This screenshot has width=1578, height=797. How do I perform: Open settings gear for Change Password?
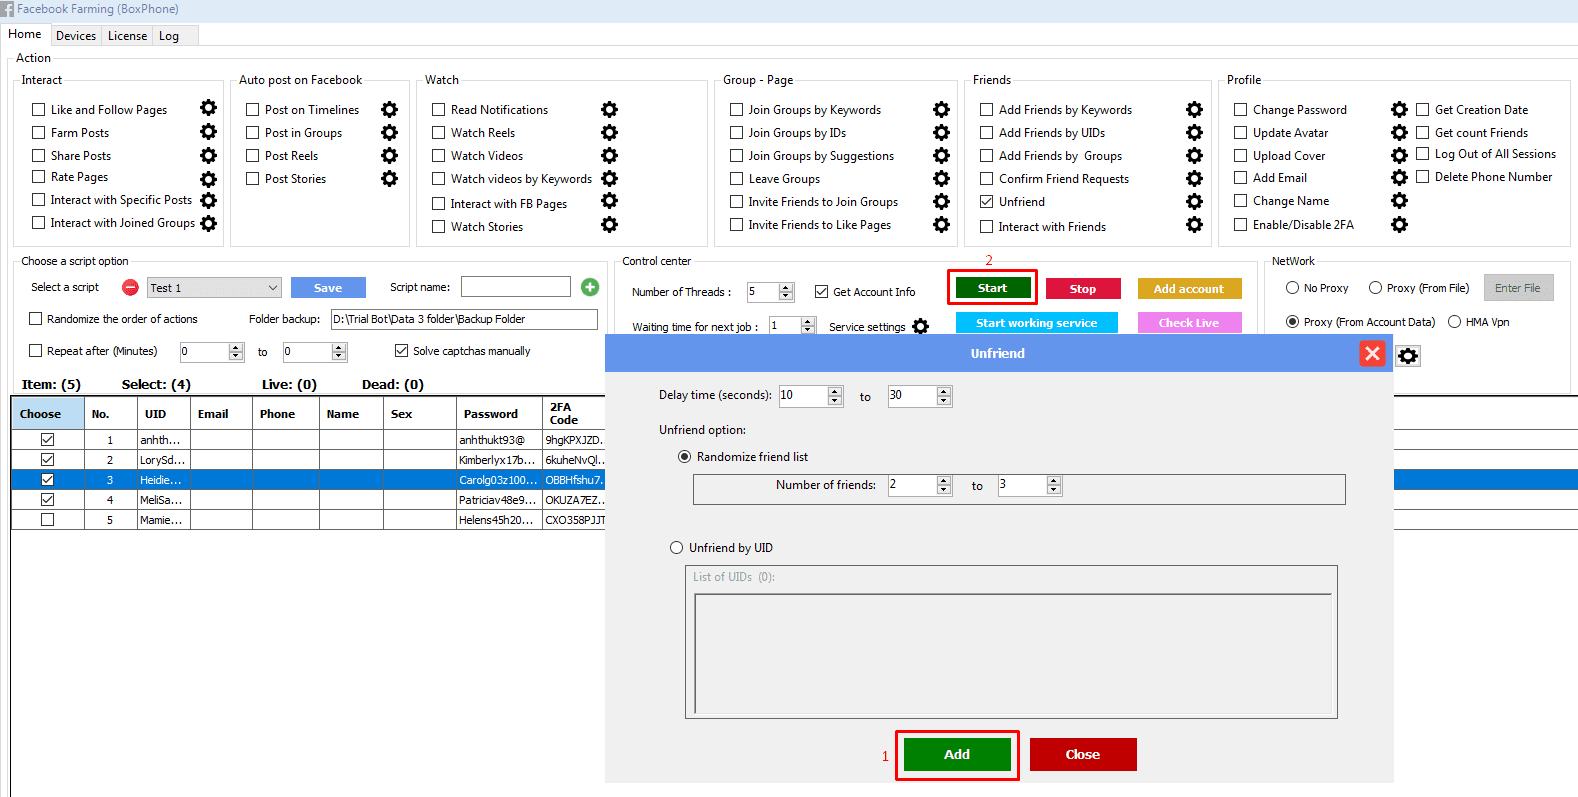(x=1399, y=109)
